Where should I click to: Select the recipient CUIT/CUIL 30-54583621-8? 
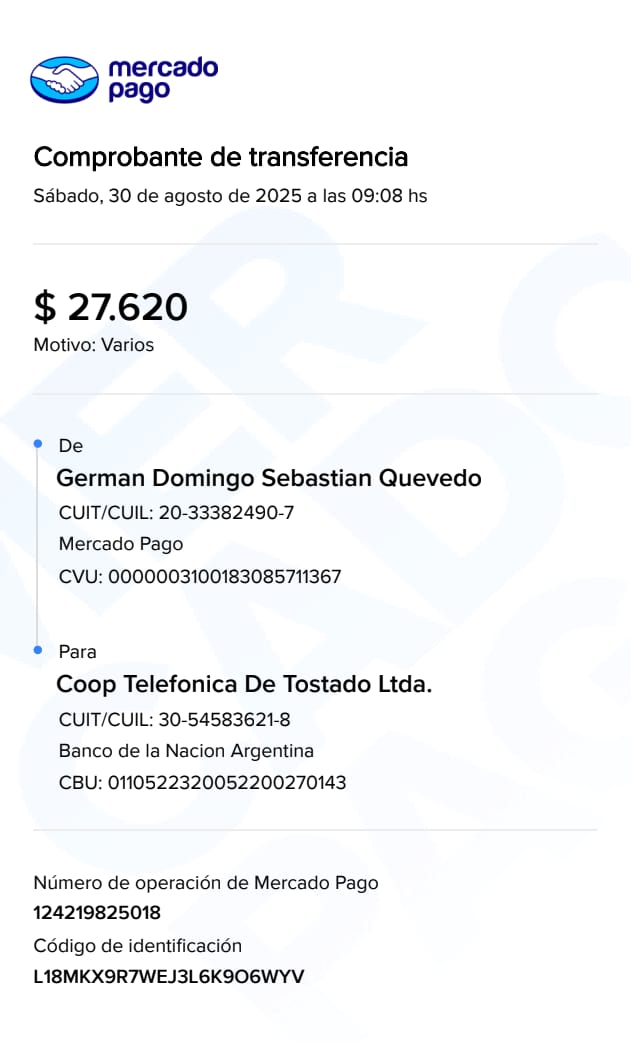[175, 720]
